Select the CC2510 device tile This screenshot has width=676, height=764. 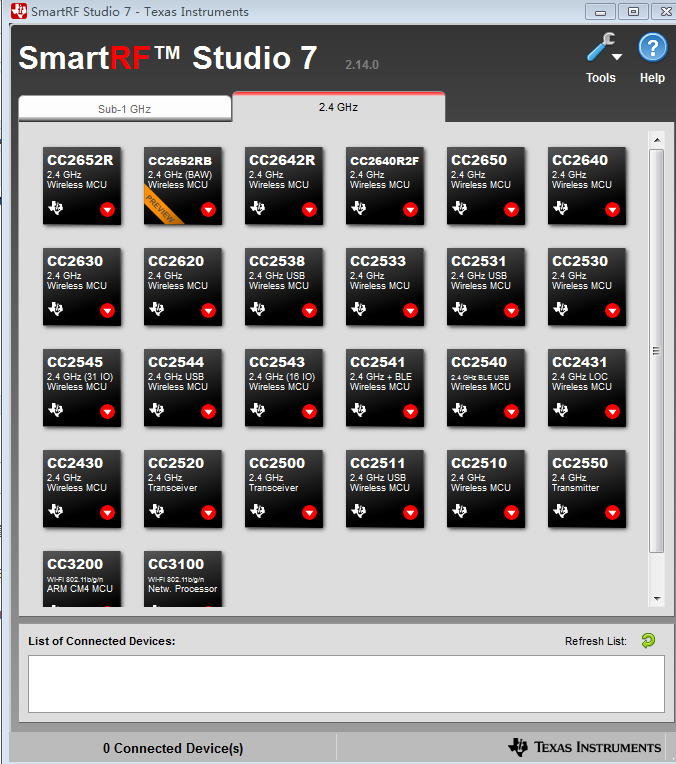(x=486, y=488)
